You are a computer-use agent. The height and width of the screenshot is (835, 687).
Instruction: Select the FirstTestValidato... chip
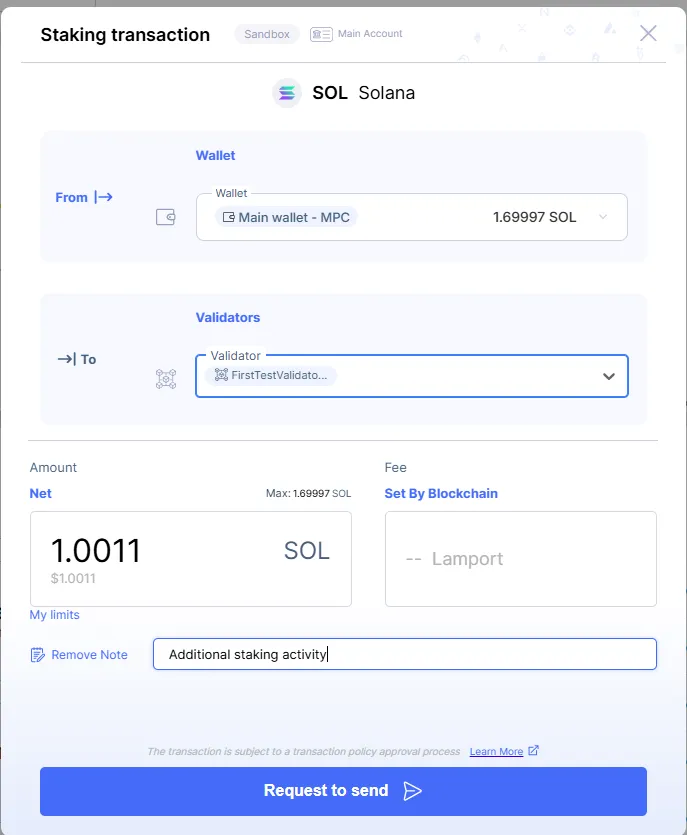[271, 375]
